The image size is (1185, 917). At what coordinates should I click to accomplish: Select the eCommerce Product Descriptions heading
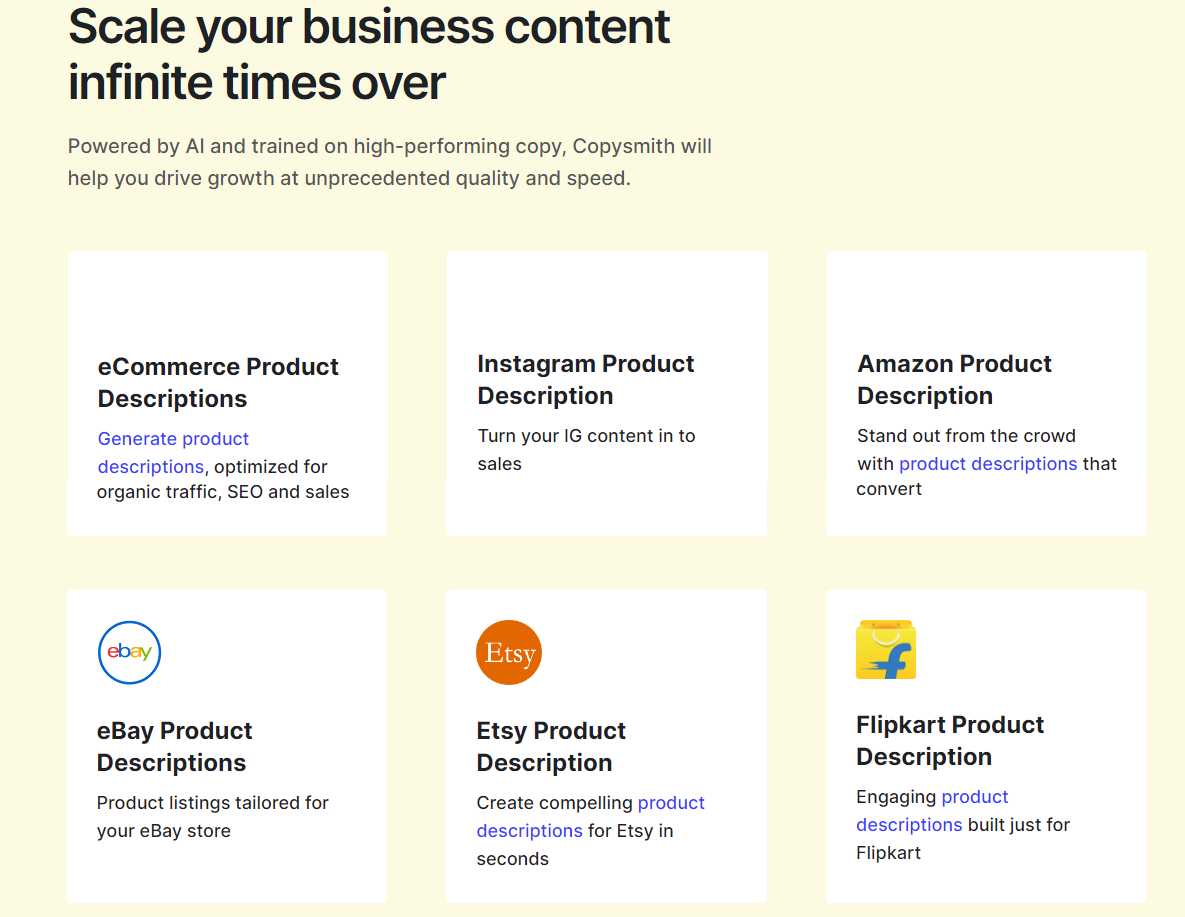pyautogui.click(x=217, y=382)
